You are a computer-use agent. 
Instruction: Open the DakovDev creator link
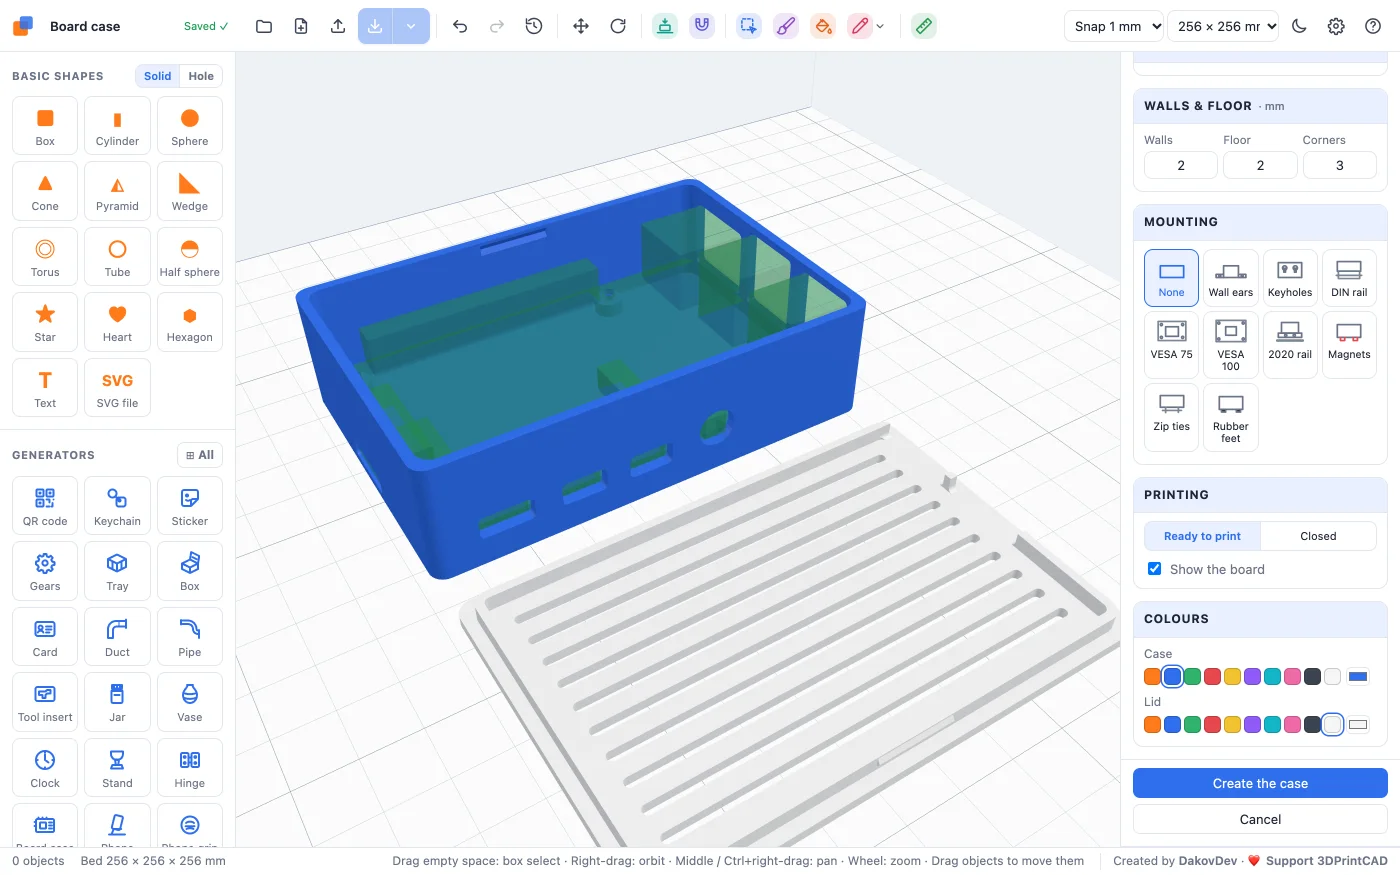click(1208, 861)
